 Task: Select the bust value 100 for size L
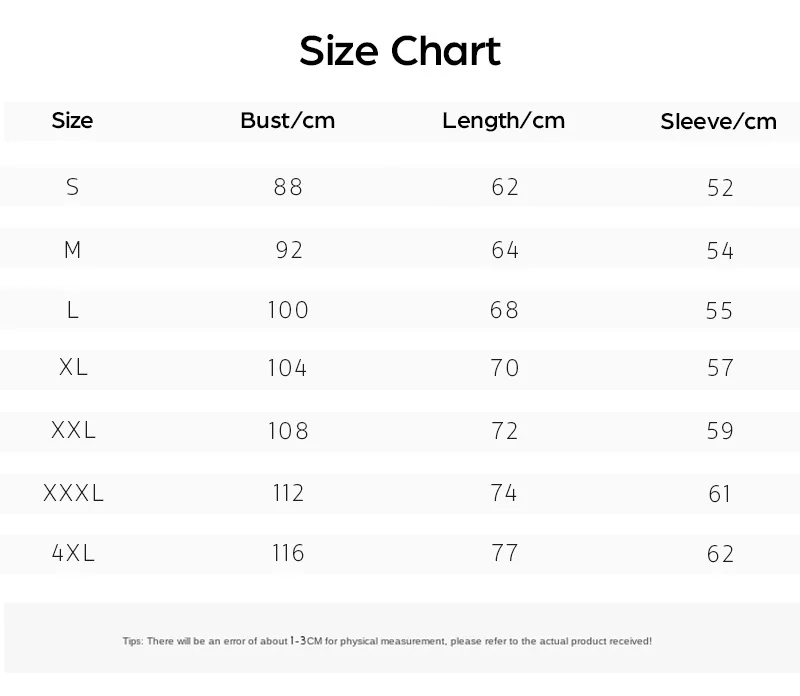click(x=288, y=310)
